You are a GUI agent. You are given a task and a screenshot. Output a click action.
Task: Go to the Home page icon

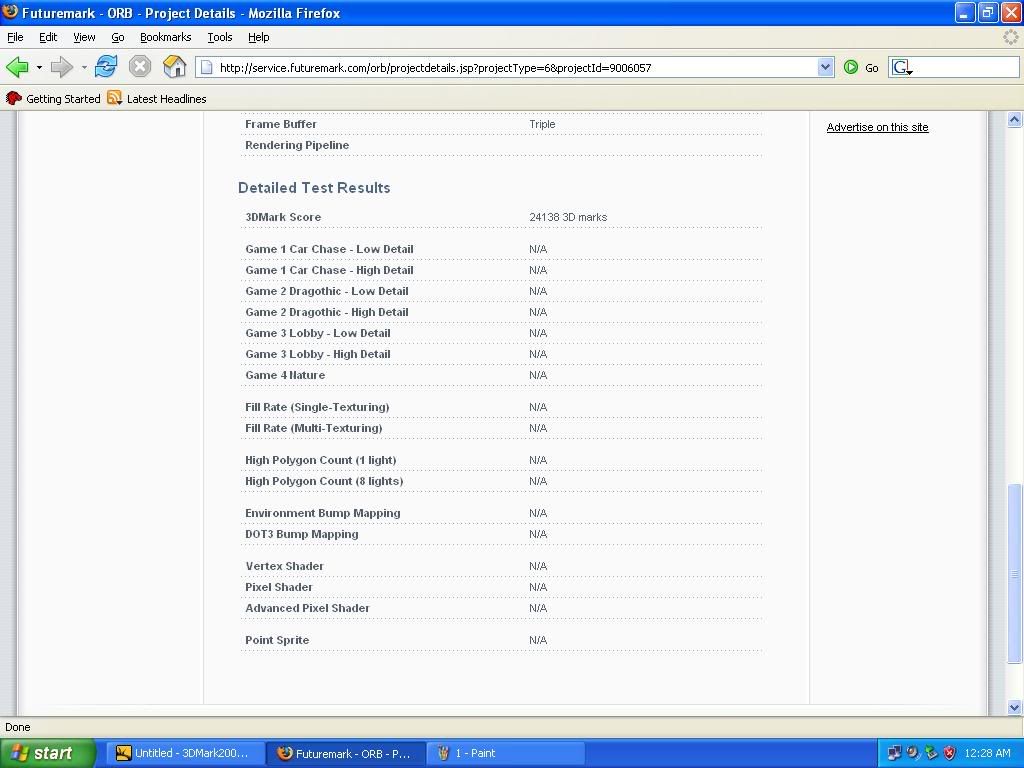pyautogui.click(x=174, y=67)
